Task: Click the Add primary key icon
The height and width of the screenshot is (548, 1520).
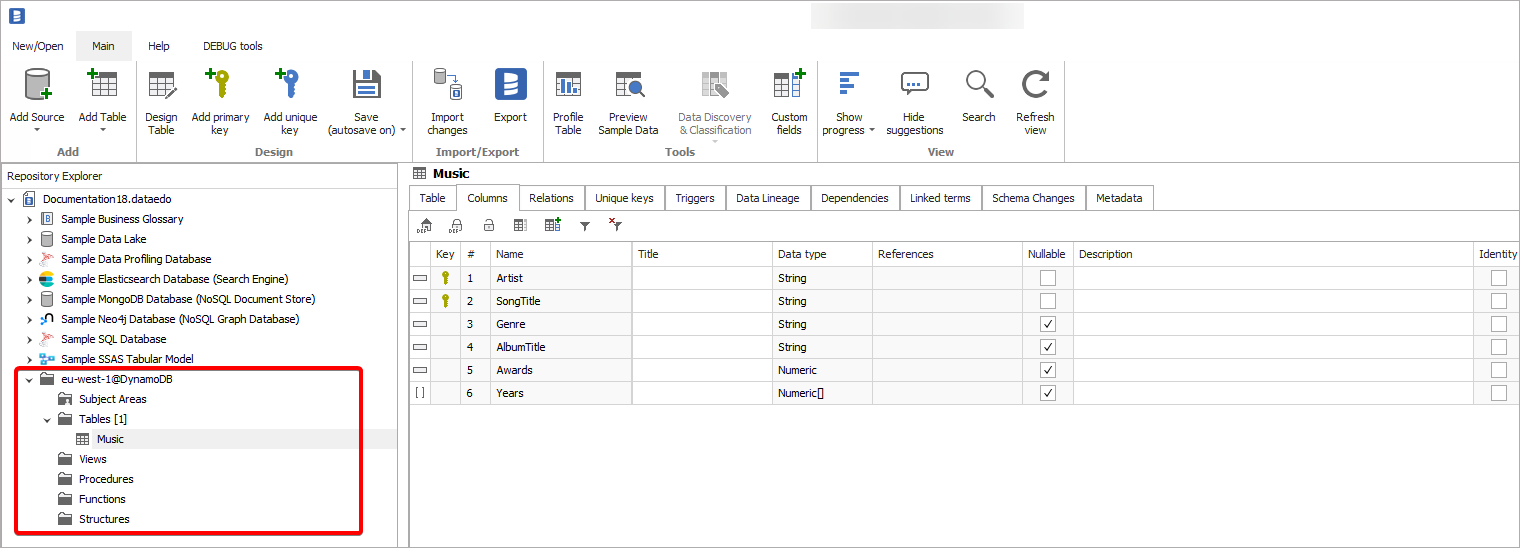Action: [219, 86]
